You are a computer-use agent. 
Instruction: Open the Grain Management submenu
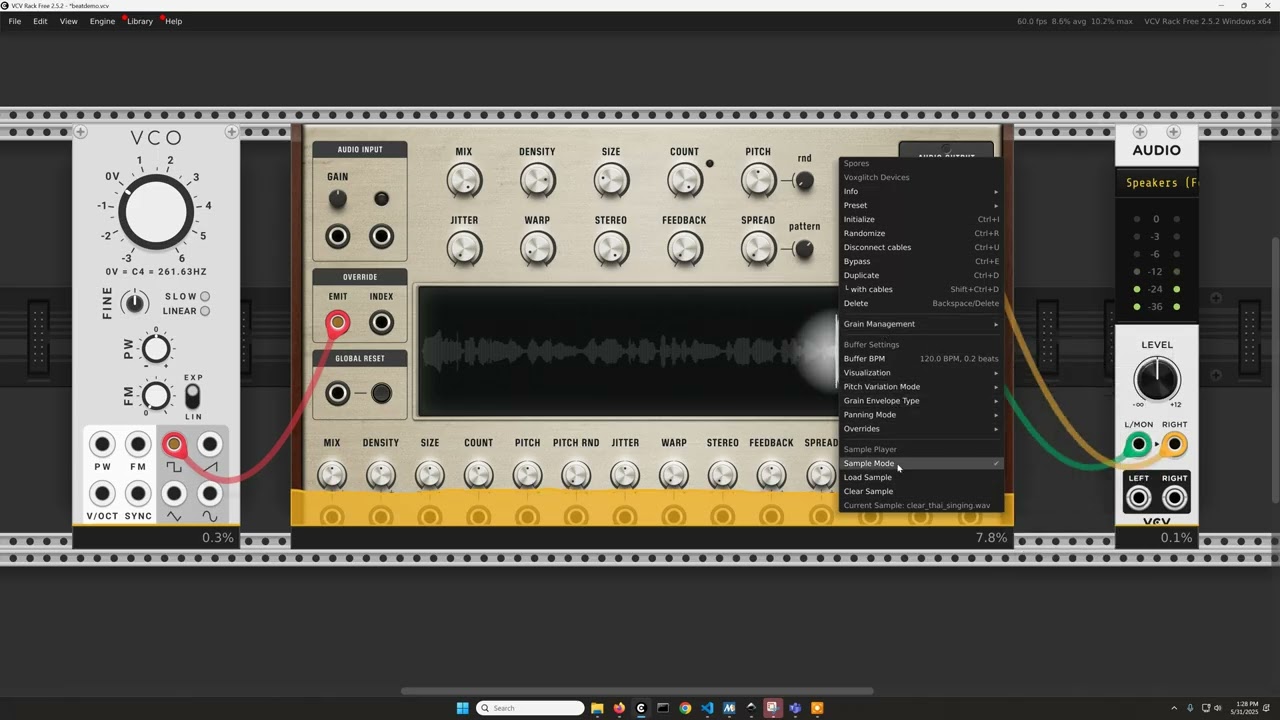click(920, 324)
